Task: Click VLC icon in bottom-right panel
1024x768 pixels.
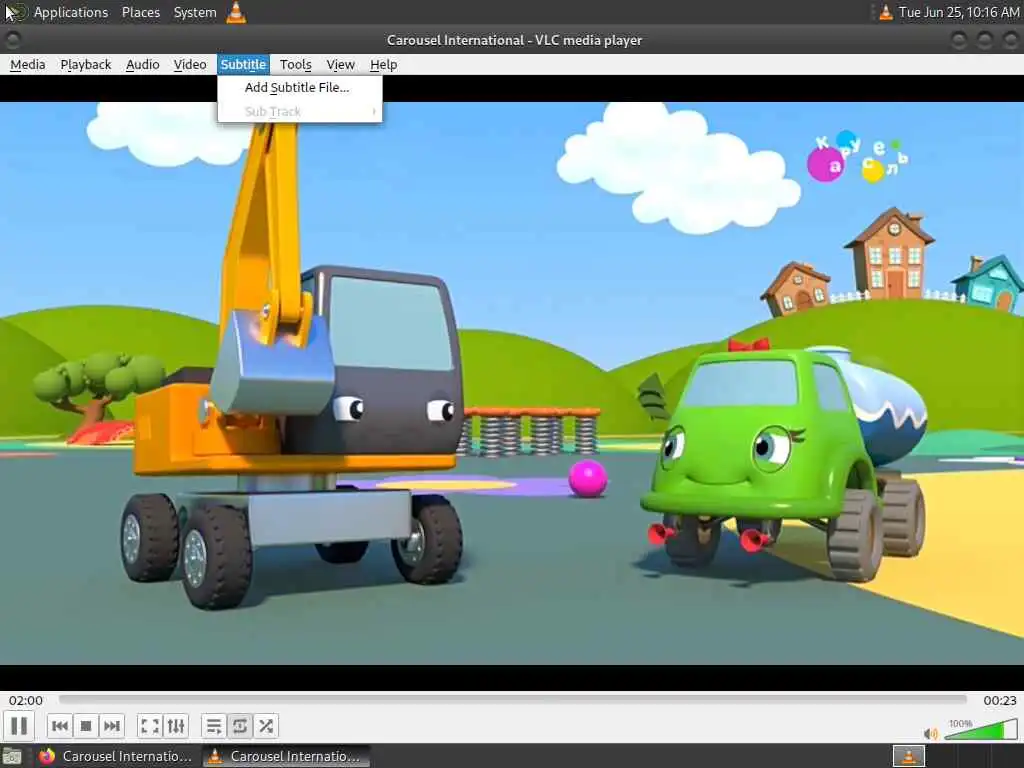Action: click(x=908, y=756)
